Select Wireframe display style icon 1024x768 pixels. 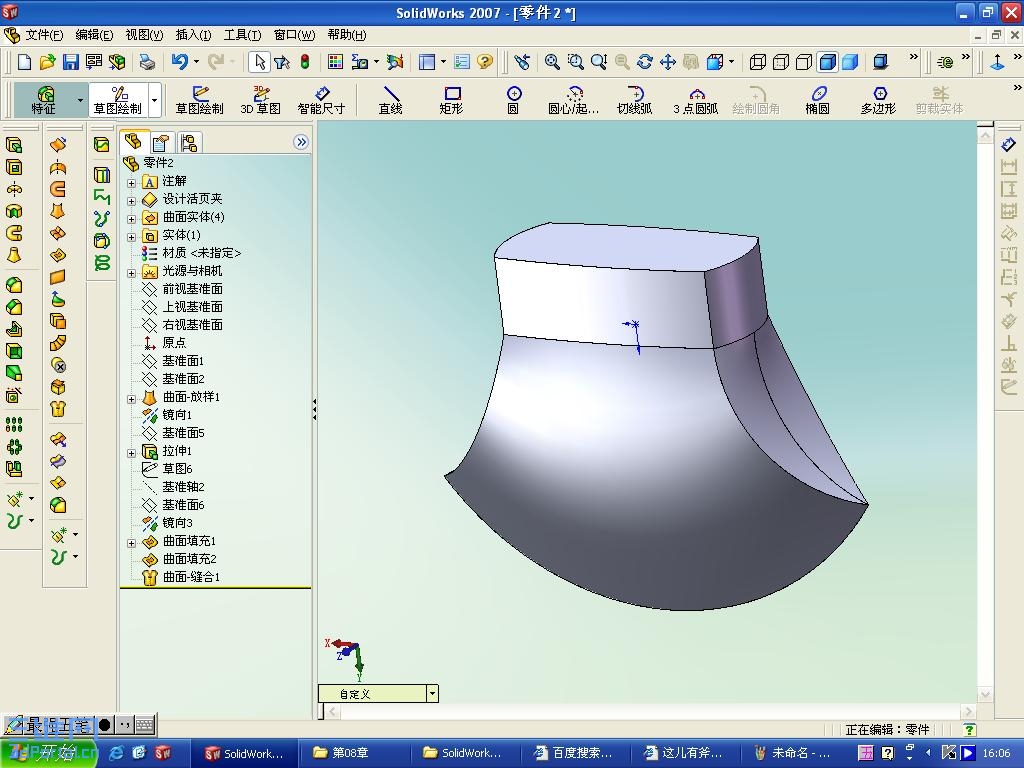758,62
